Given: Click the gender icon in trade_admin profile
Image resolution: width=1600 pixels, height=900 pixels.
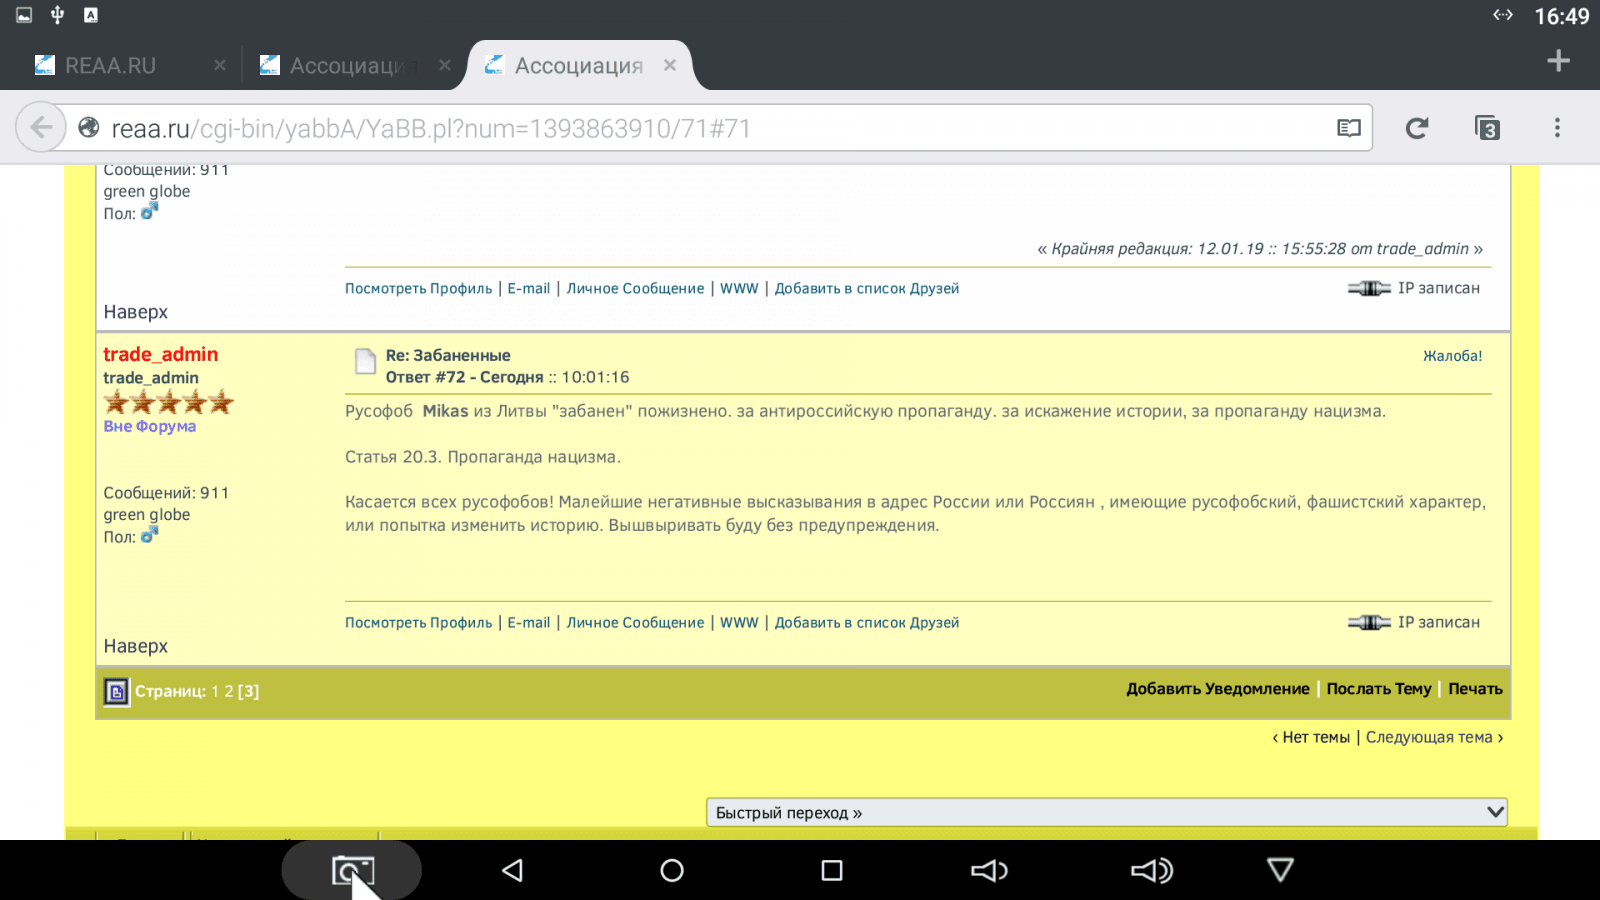Looking at the screenshot, I should [150, 535].
